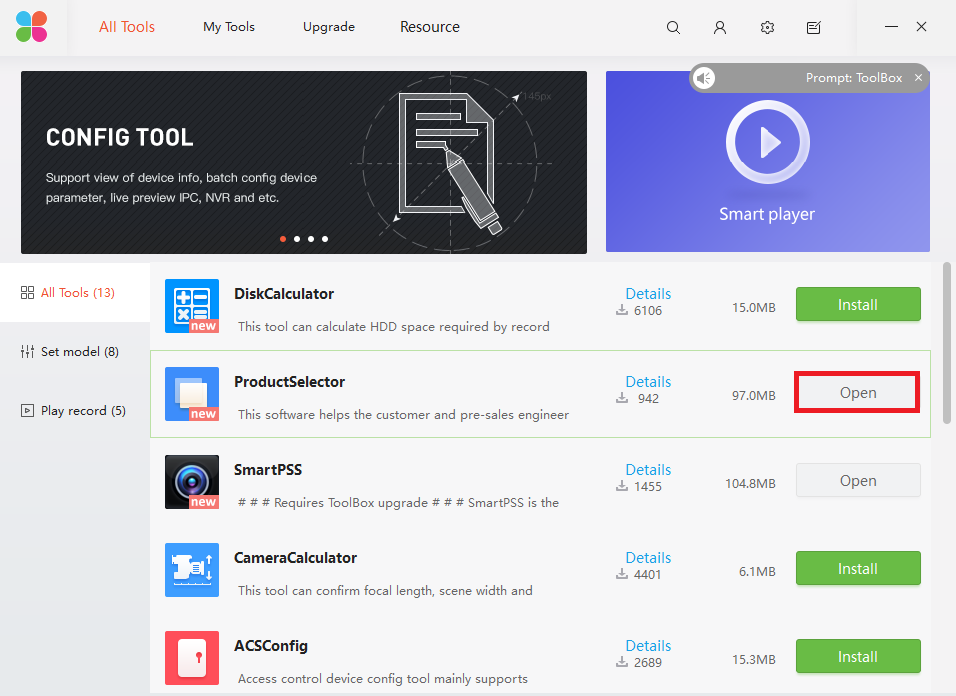956x696 pixels.
Task: View Details for ACSConfig
Action: click(x=648, y=645)
